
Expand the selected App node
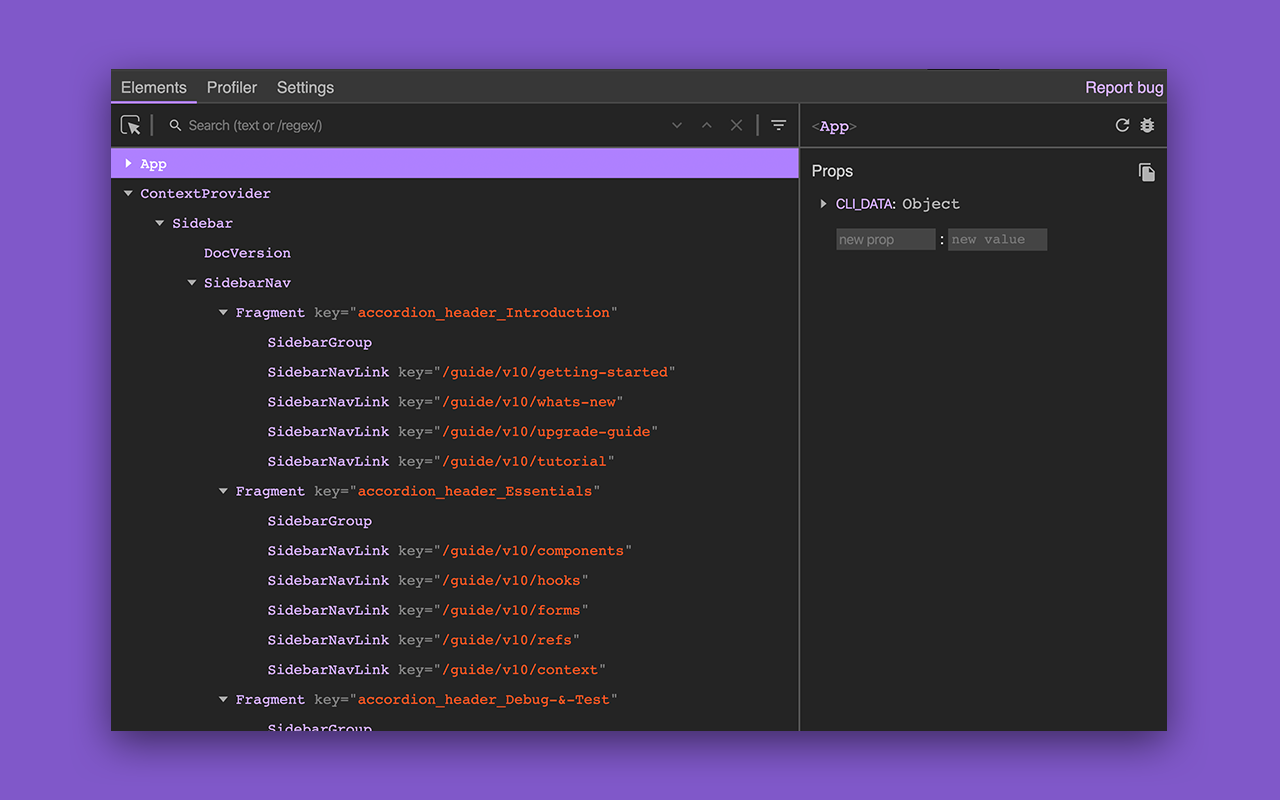[x=127, y=163]
